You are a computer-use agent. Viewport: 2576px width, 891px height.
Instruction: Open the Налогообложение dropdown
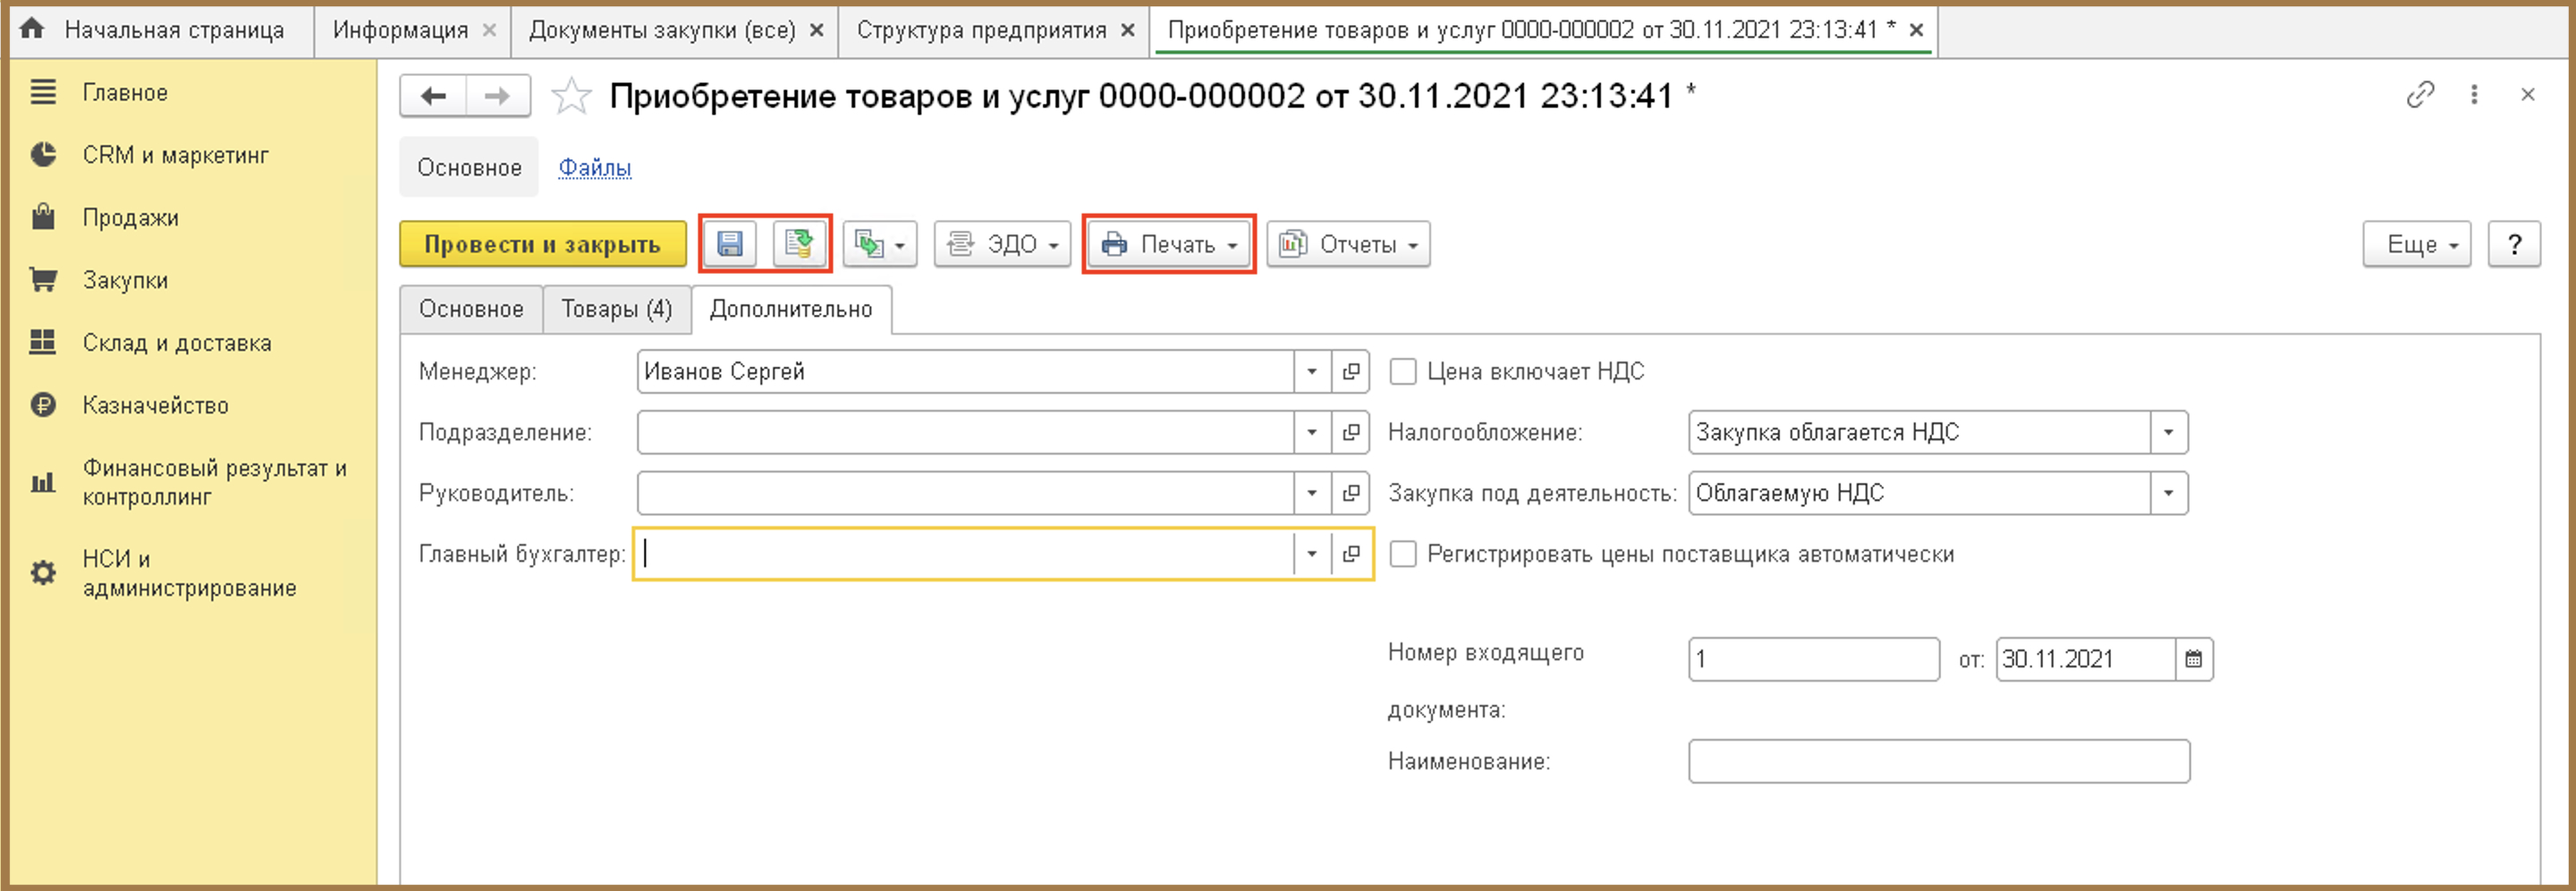click(2169, 432)
